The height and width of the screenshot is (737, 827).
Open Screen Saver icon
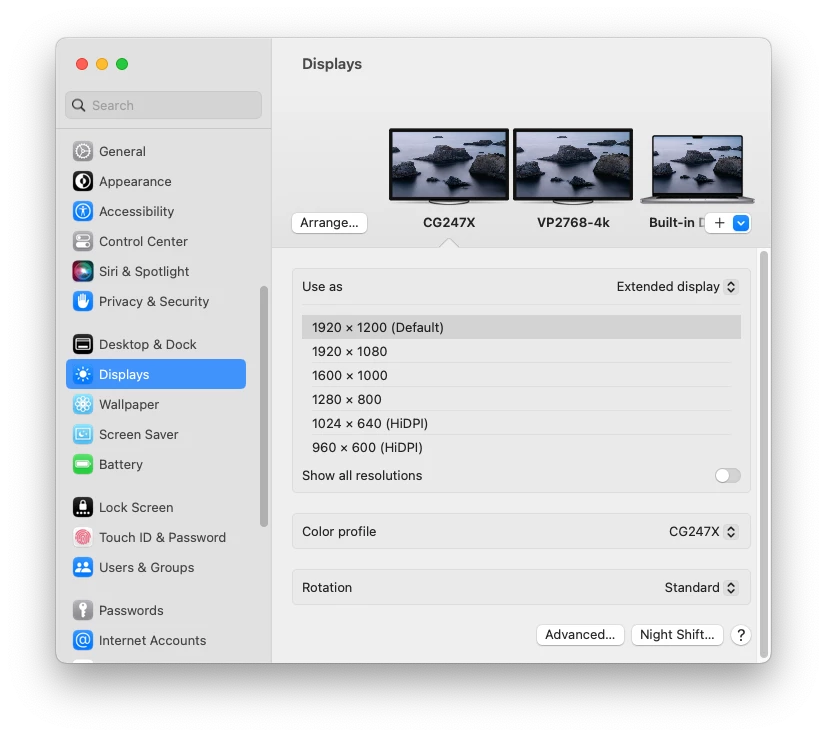(83, 435)
